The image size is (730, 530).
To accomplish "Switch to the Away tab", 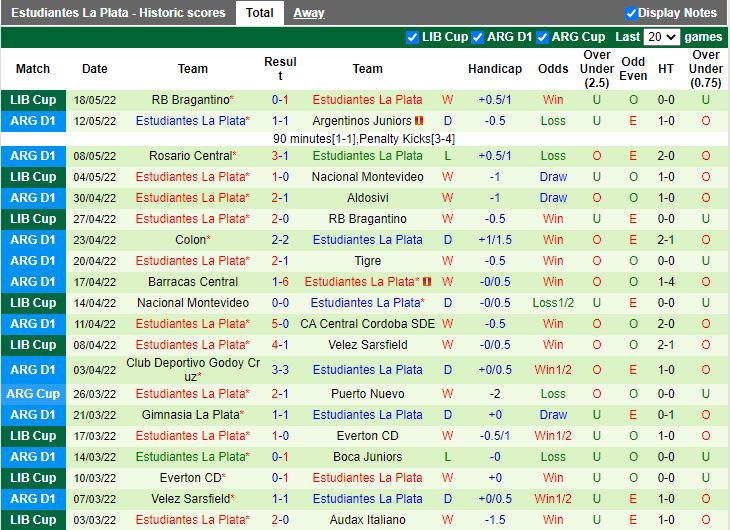I will point(308,13).
